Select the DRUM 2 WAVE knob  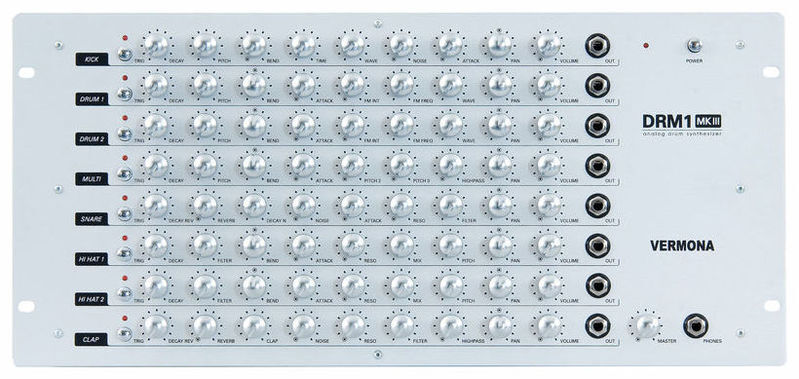[x=450, y=125]
